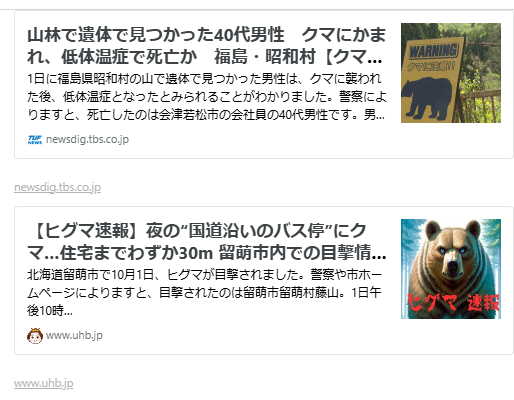Screen dimensions: 514x400
Task: Click the WARNING lettering on the sign image
Action: (x=433, y=51)
